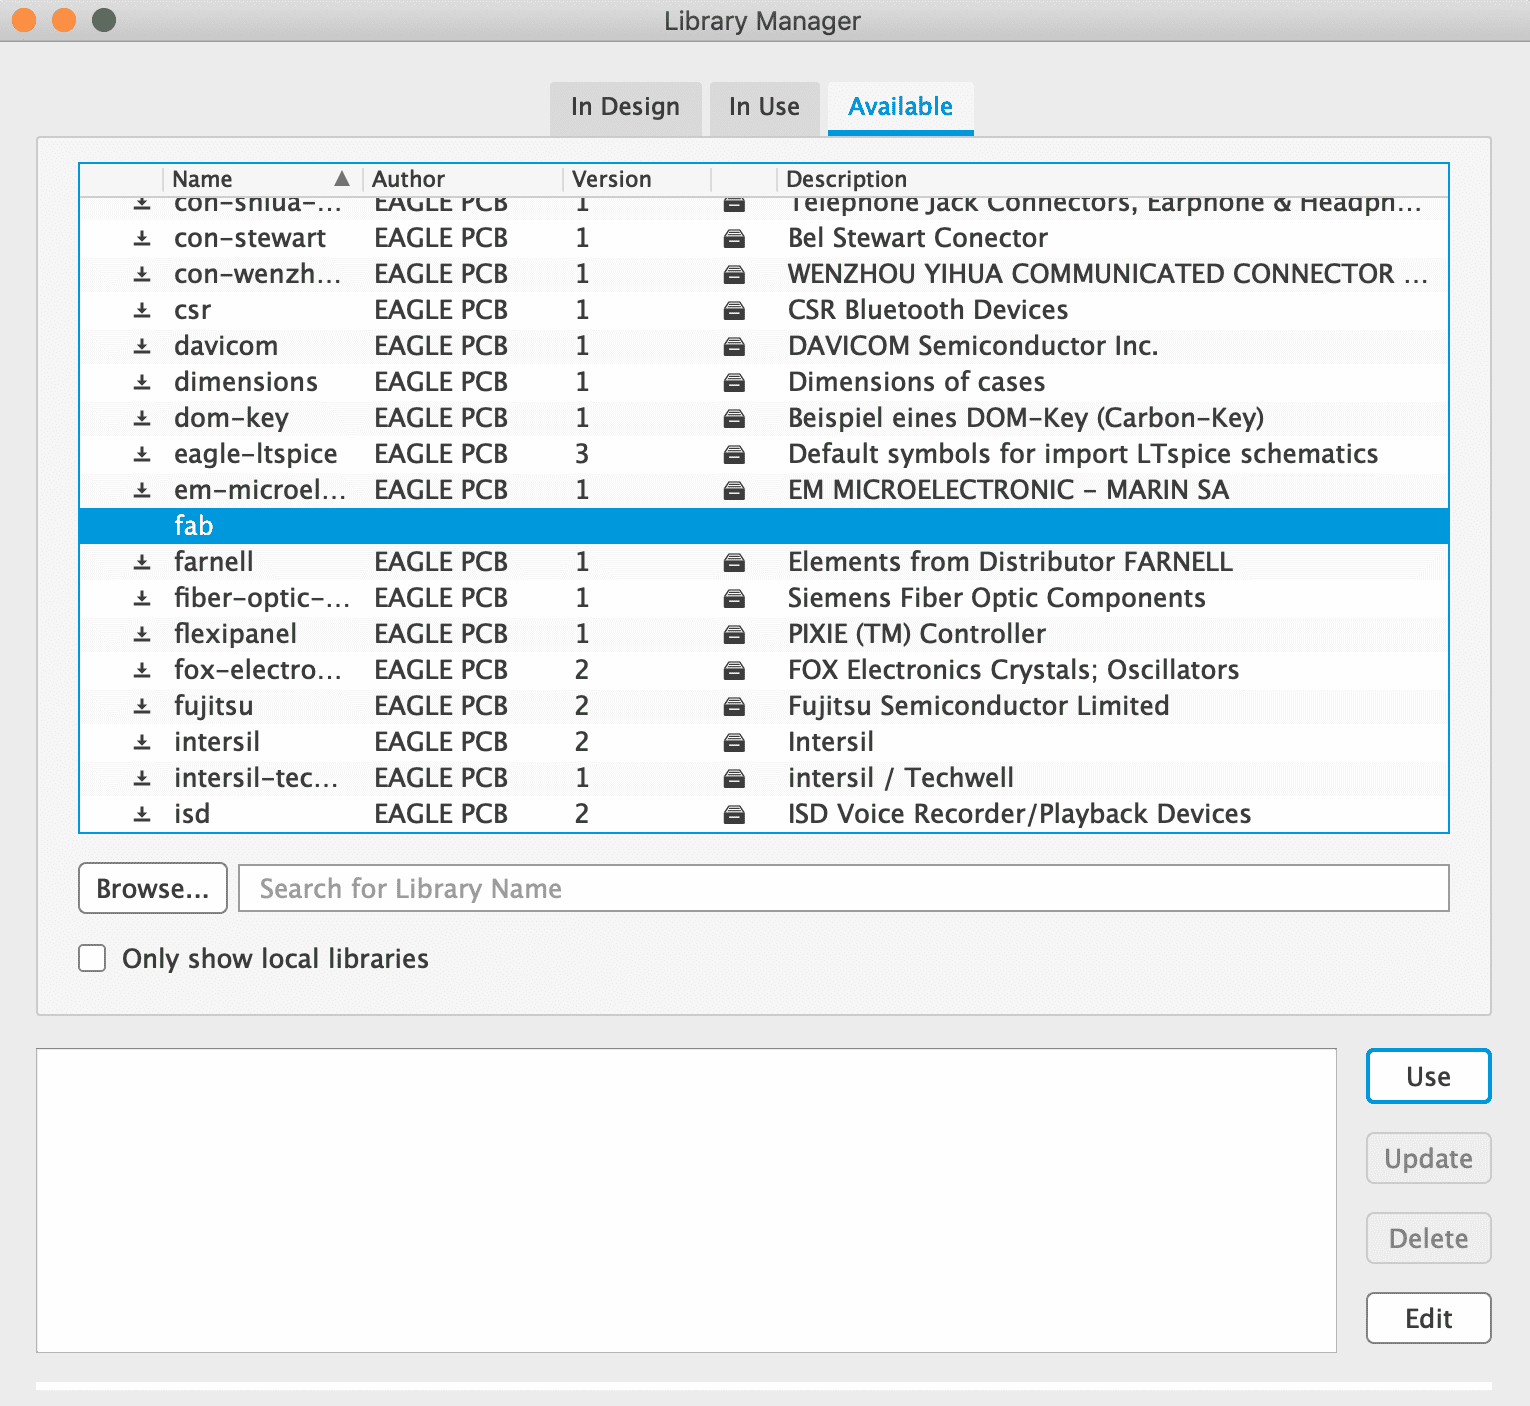Click the download icon beside fujitsu
The image size is (1530, 1406).
[x=142, y=706]
